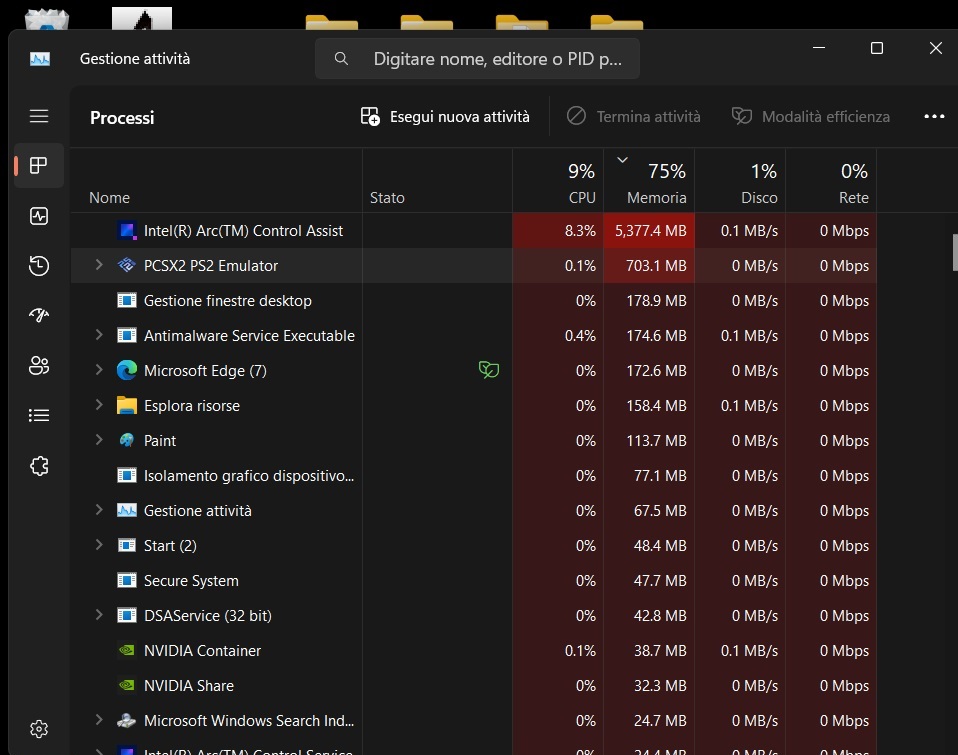Click the Esplora risorse folder icon
The image size is (958, 755).
tap(127, 405)
